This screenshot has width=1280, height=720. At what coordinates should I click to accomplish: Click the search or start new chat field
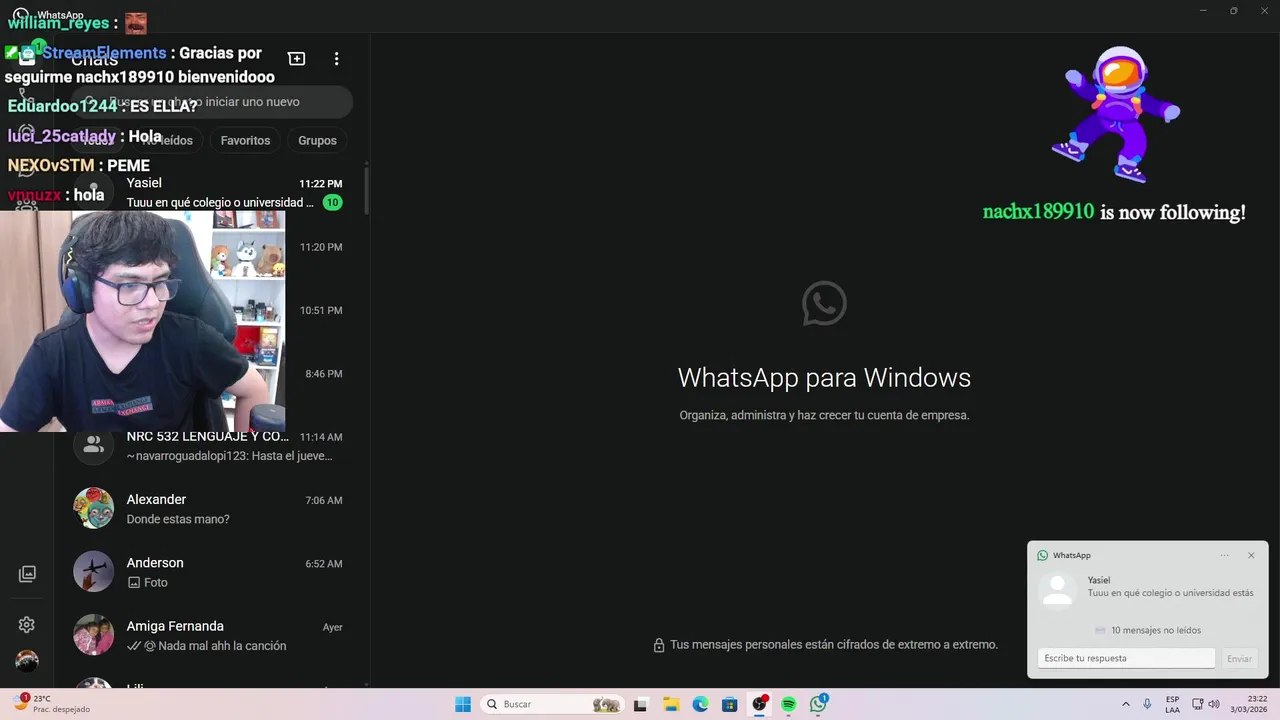point(213,102)
